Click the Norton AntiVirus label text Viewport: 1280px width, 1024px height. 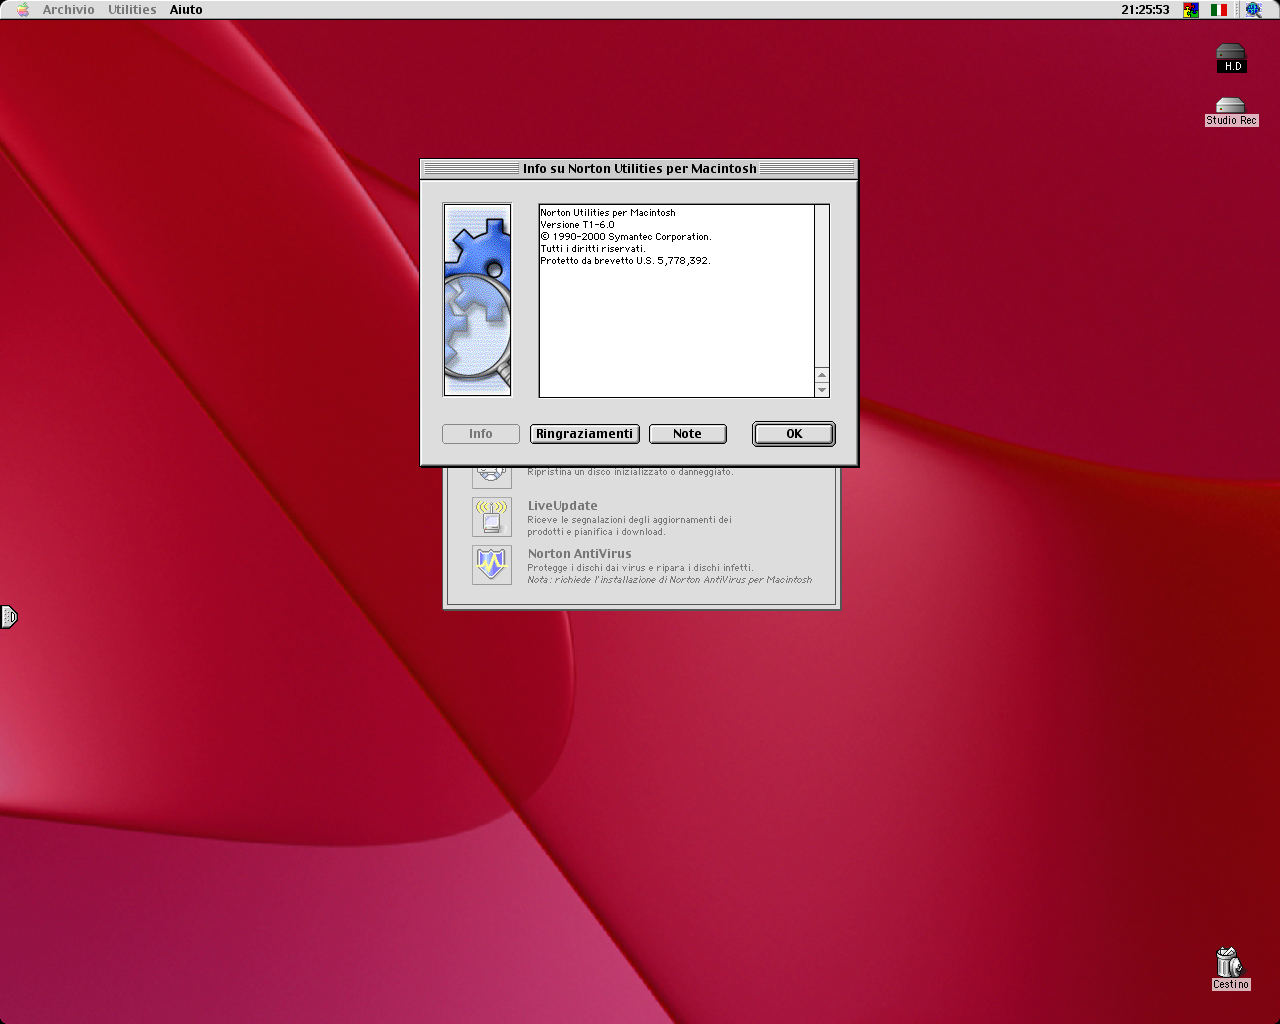coord(580,554)
